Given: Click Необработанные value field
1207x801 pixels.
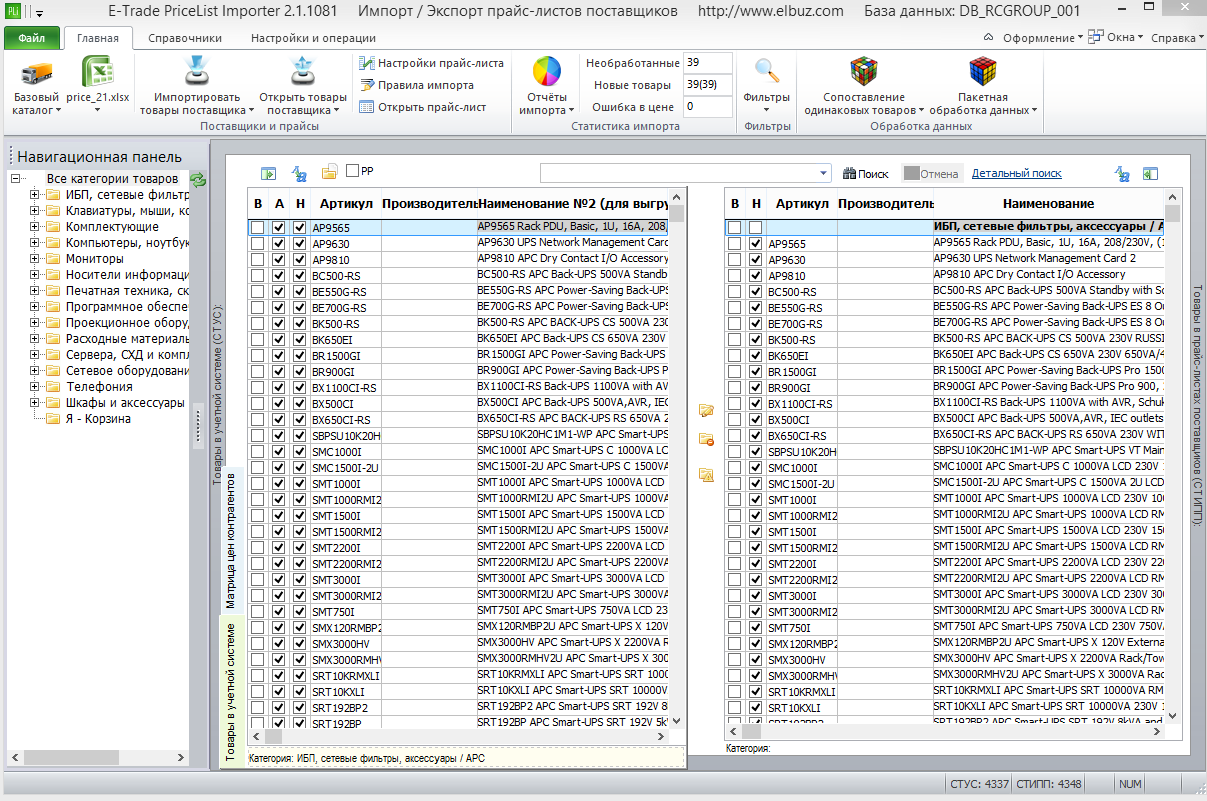Looking at the screenshot, I should click(708, 63).
